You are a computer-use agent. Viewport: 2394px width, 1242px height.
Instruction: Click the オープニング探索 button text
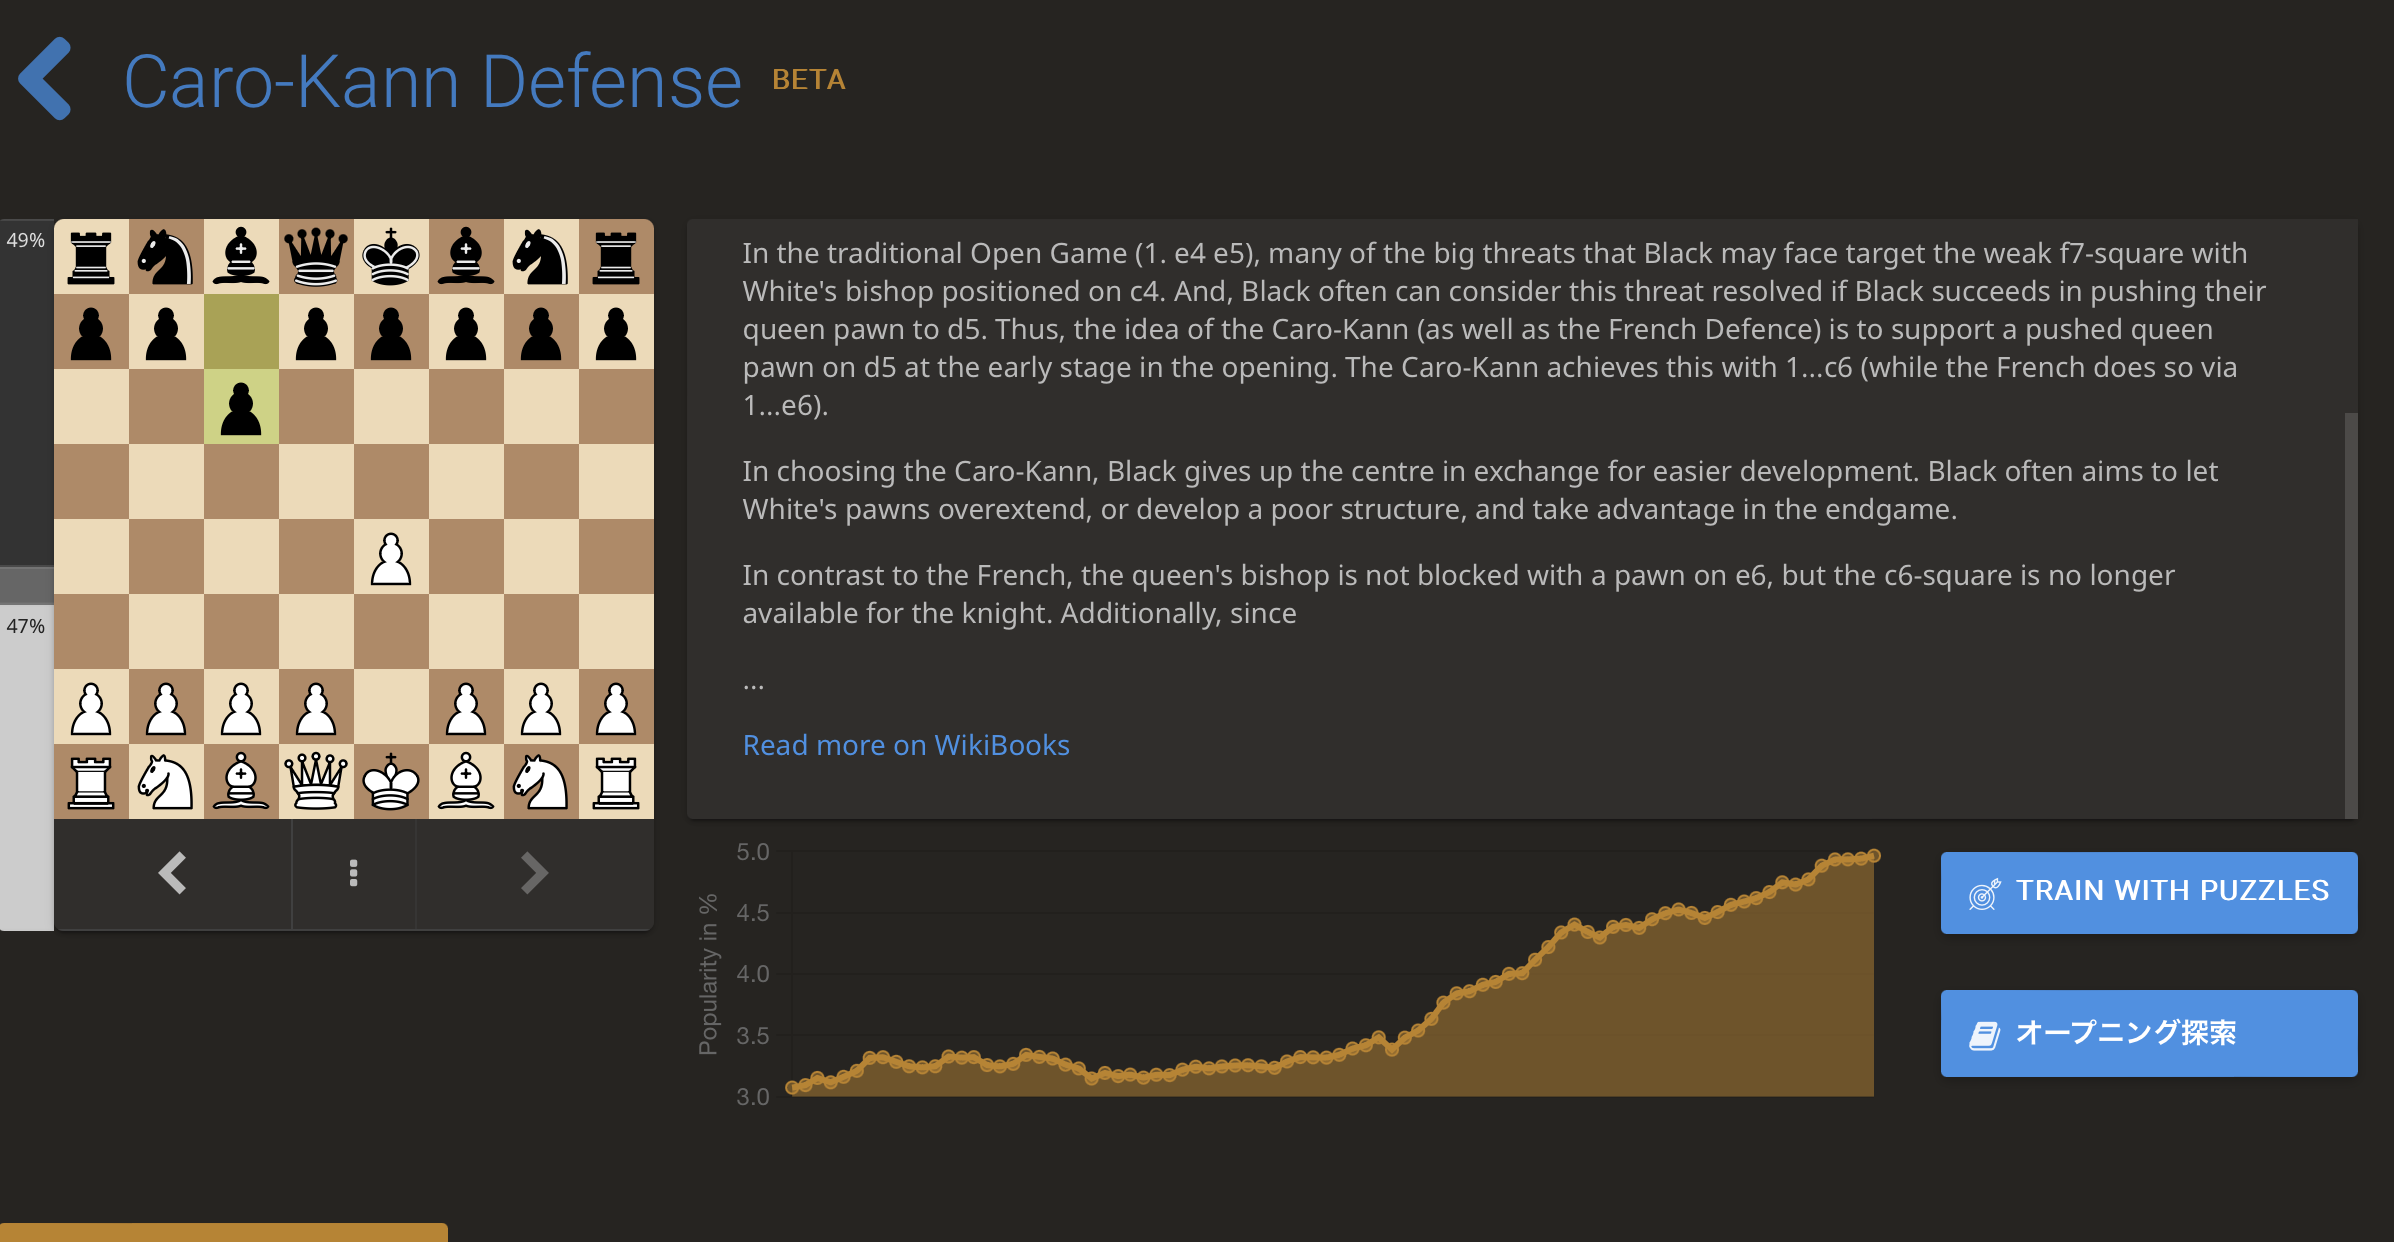[x=2125, y=1033]
